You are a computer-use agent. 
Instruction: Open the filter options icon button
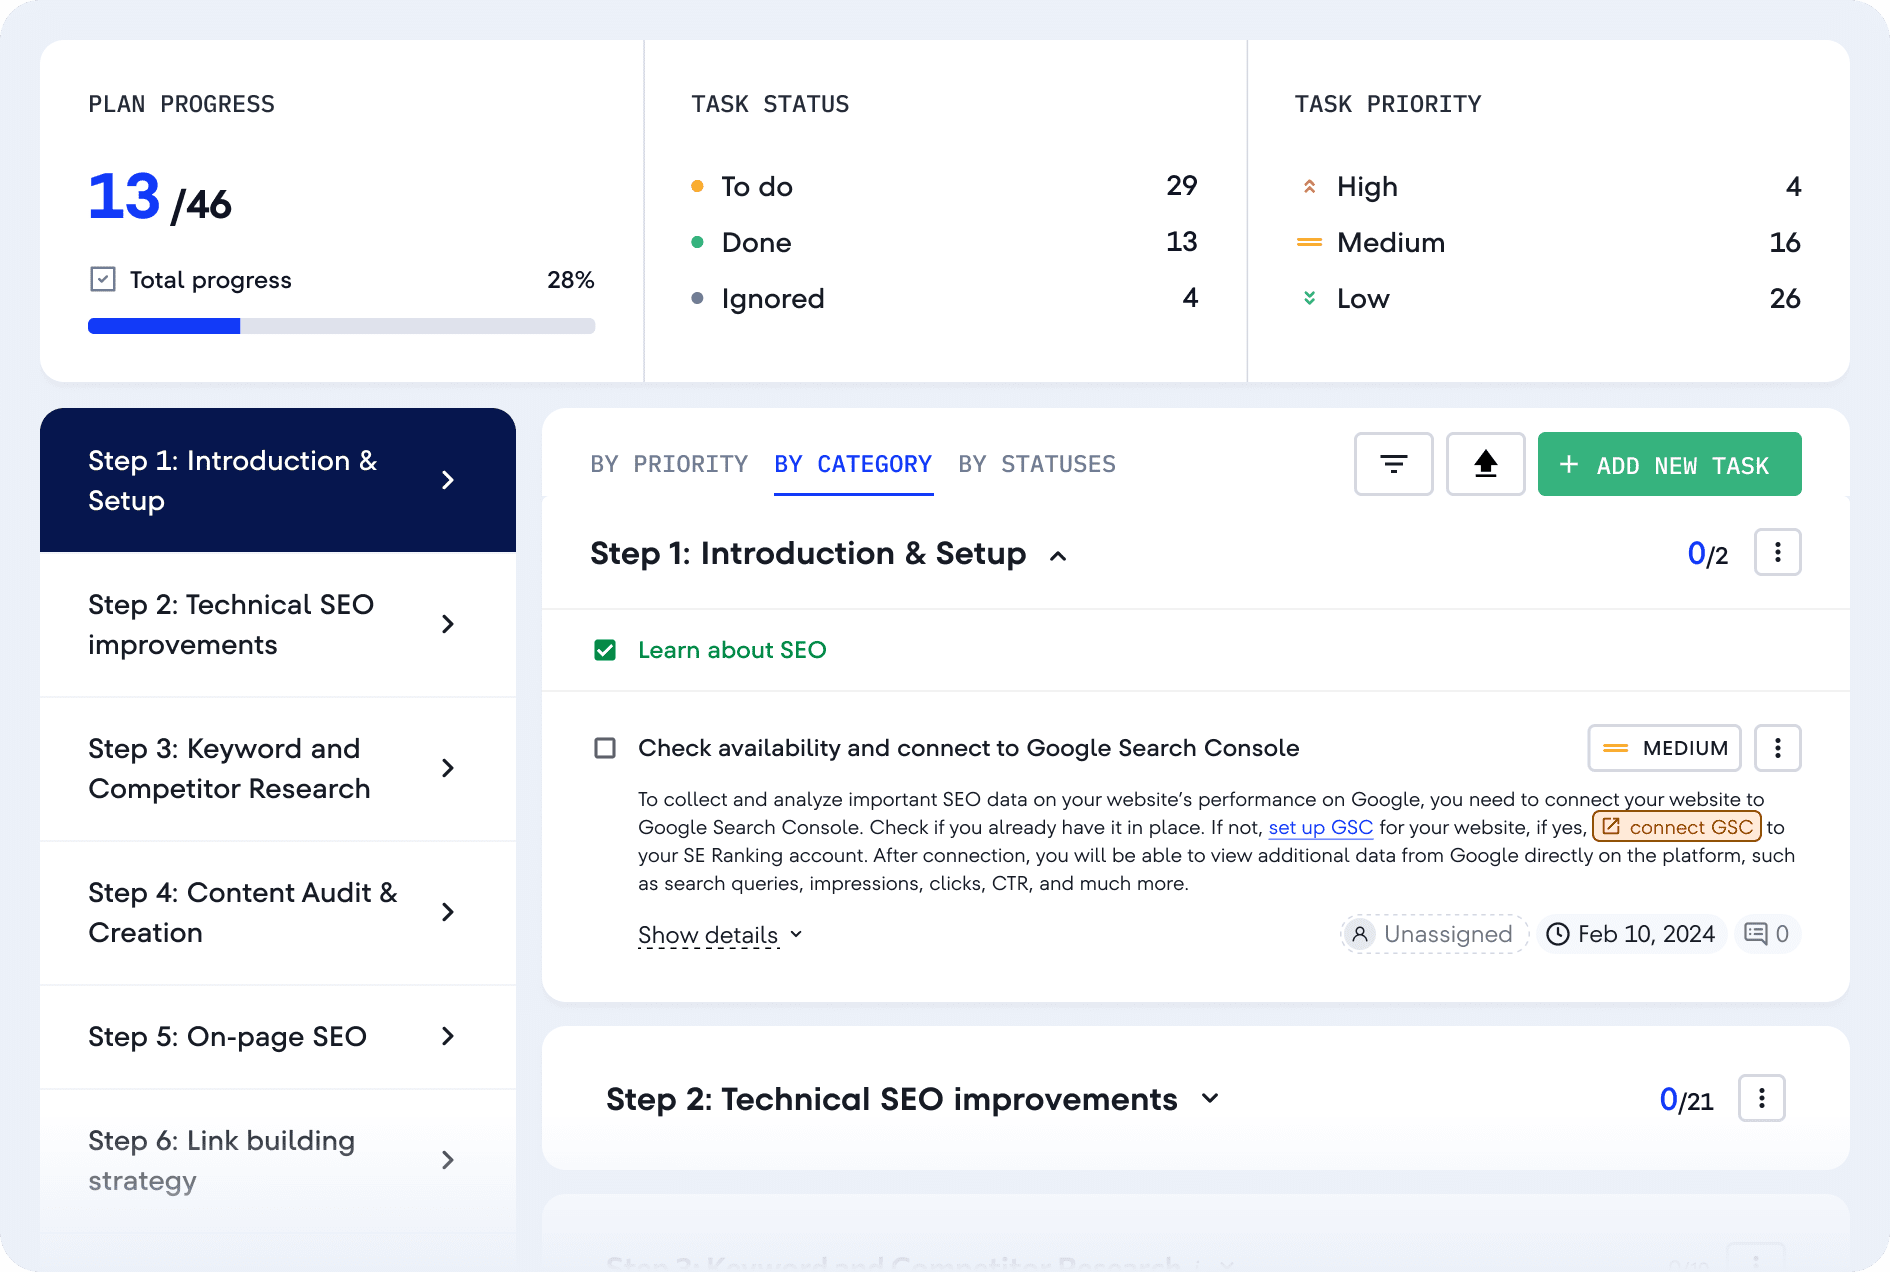[1393, 464]
